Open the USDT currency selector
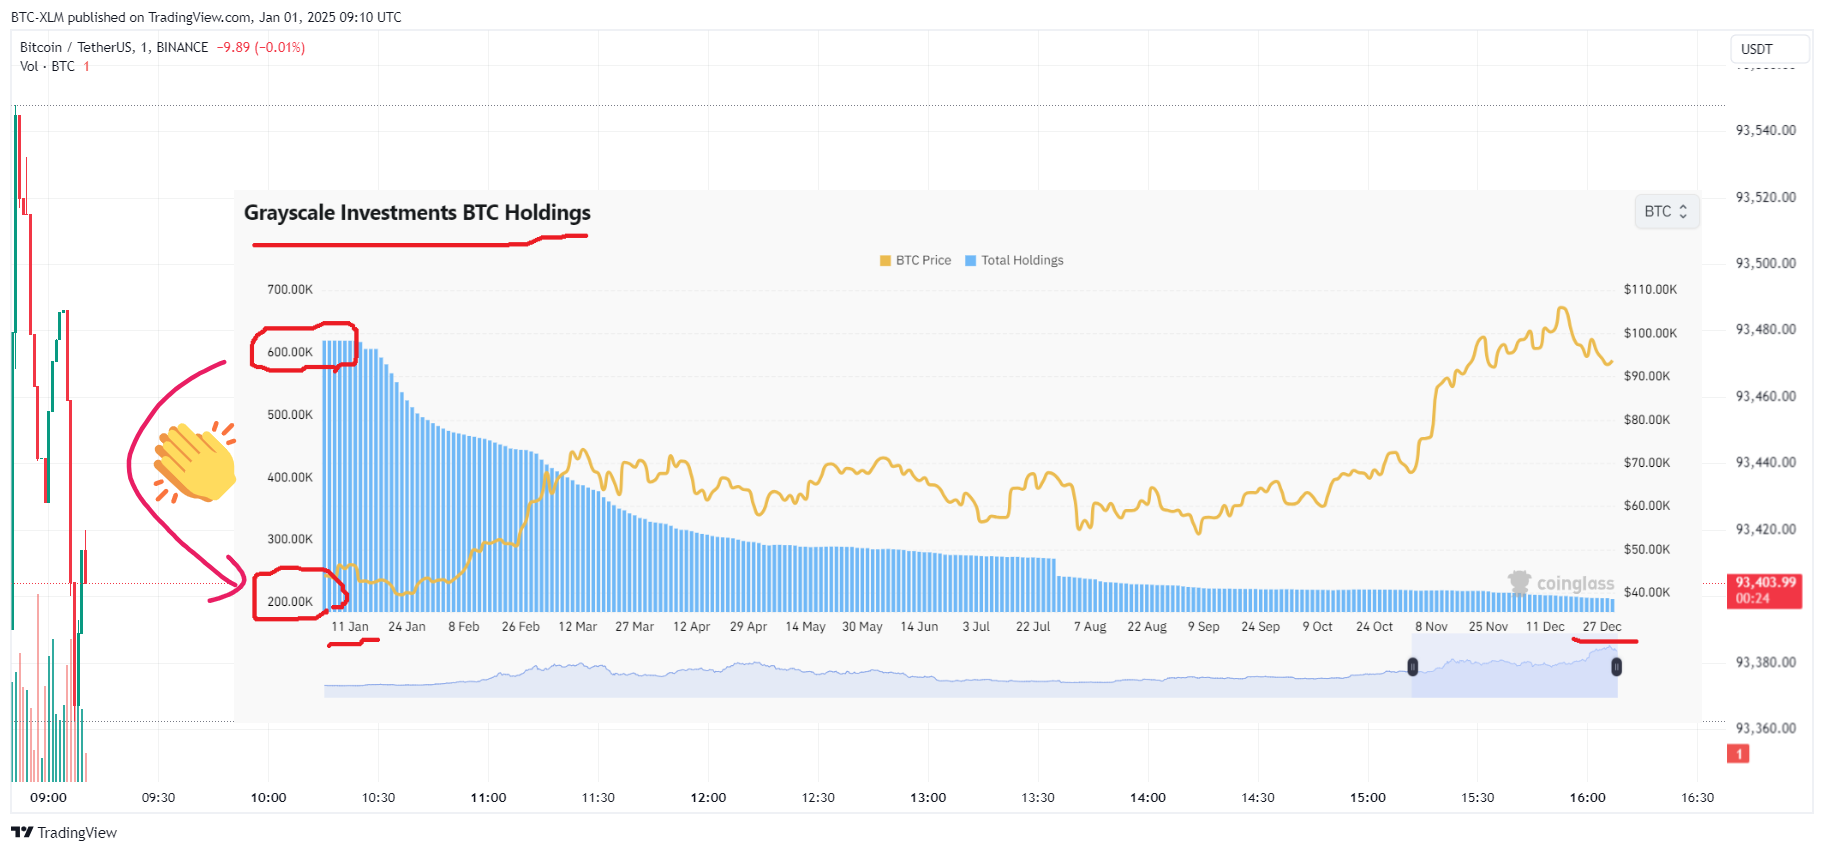The image size is (1824, 852). click(1769, 49)
